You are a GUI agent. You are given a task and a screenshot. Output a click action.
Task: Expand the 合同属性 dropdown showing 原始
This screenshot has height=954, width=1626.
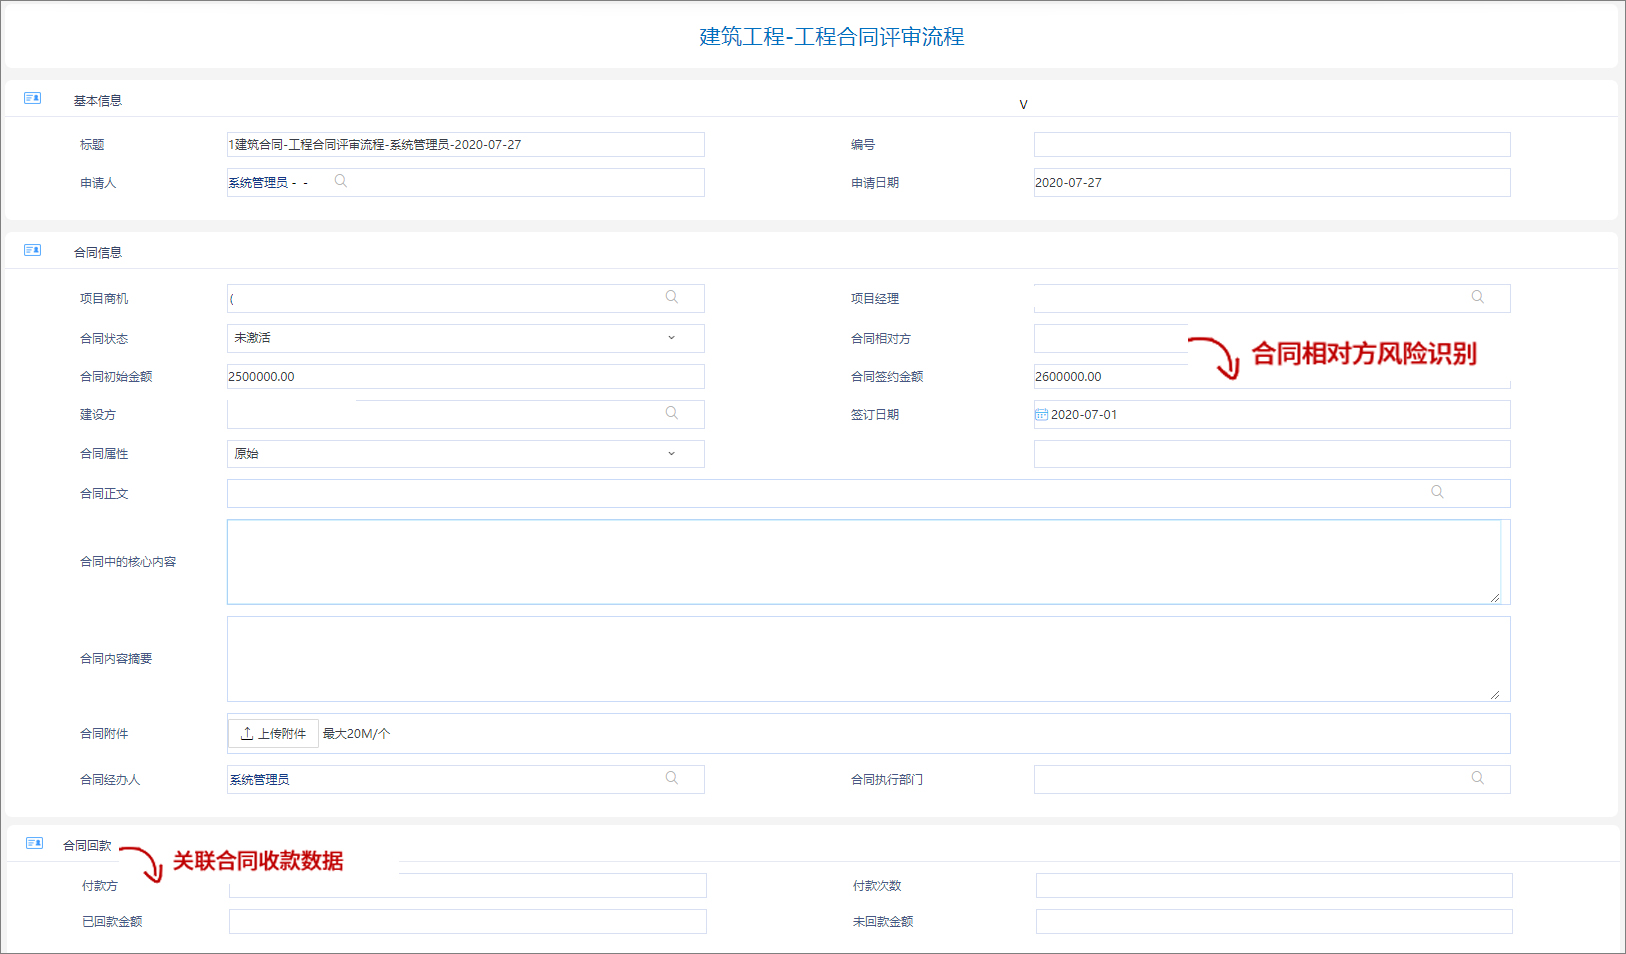466,454
